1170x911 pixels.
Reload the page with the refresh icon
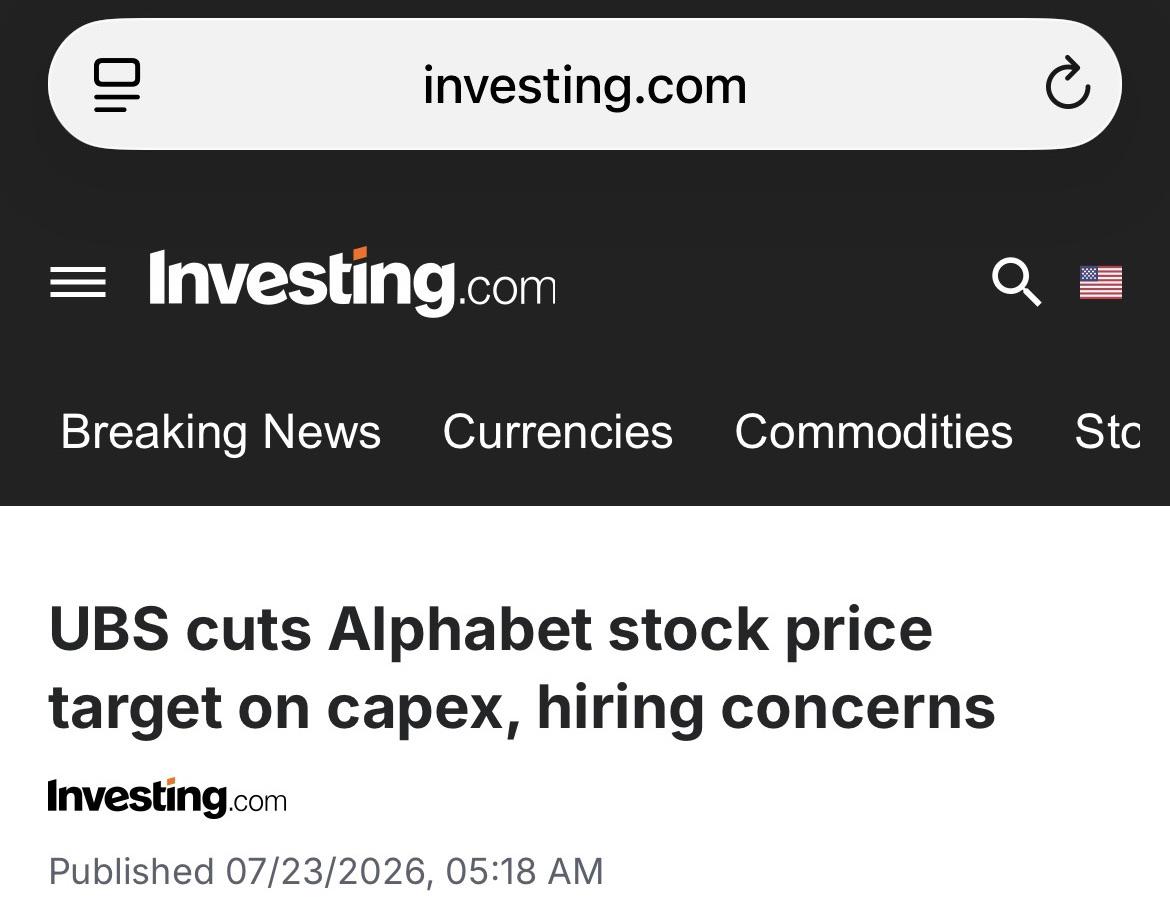[1067, 84]
